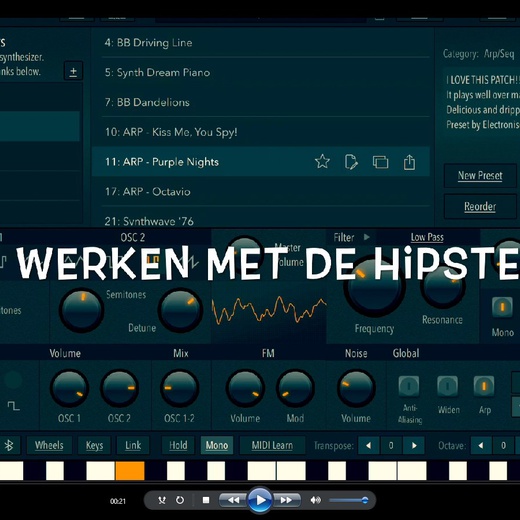The image size is (520, 520).
Task: Adjust the media player volume slider
Action: (x=349, y=500)
